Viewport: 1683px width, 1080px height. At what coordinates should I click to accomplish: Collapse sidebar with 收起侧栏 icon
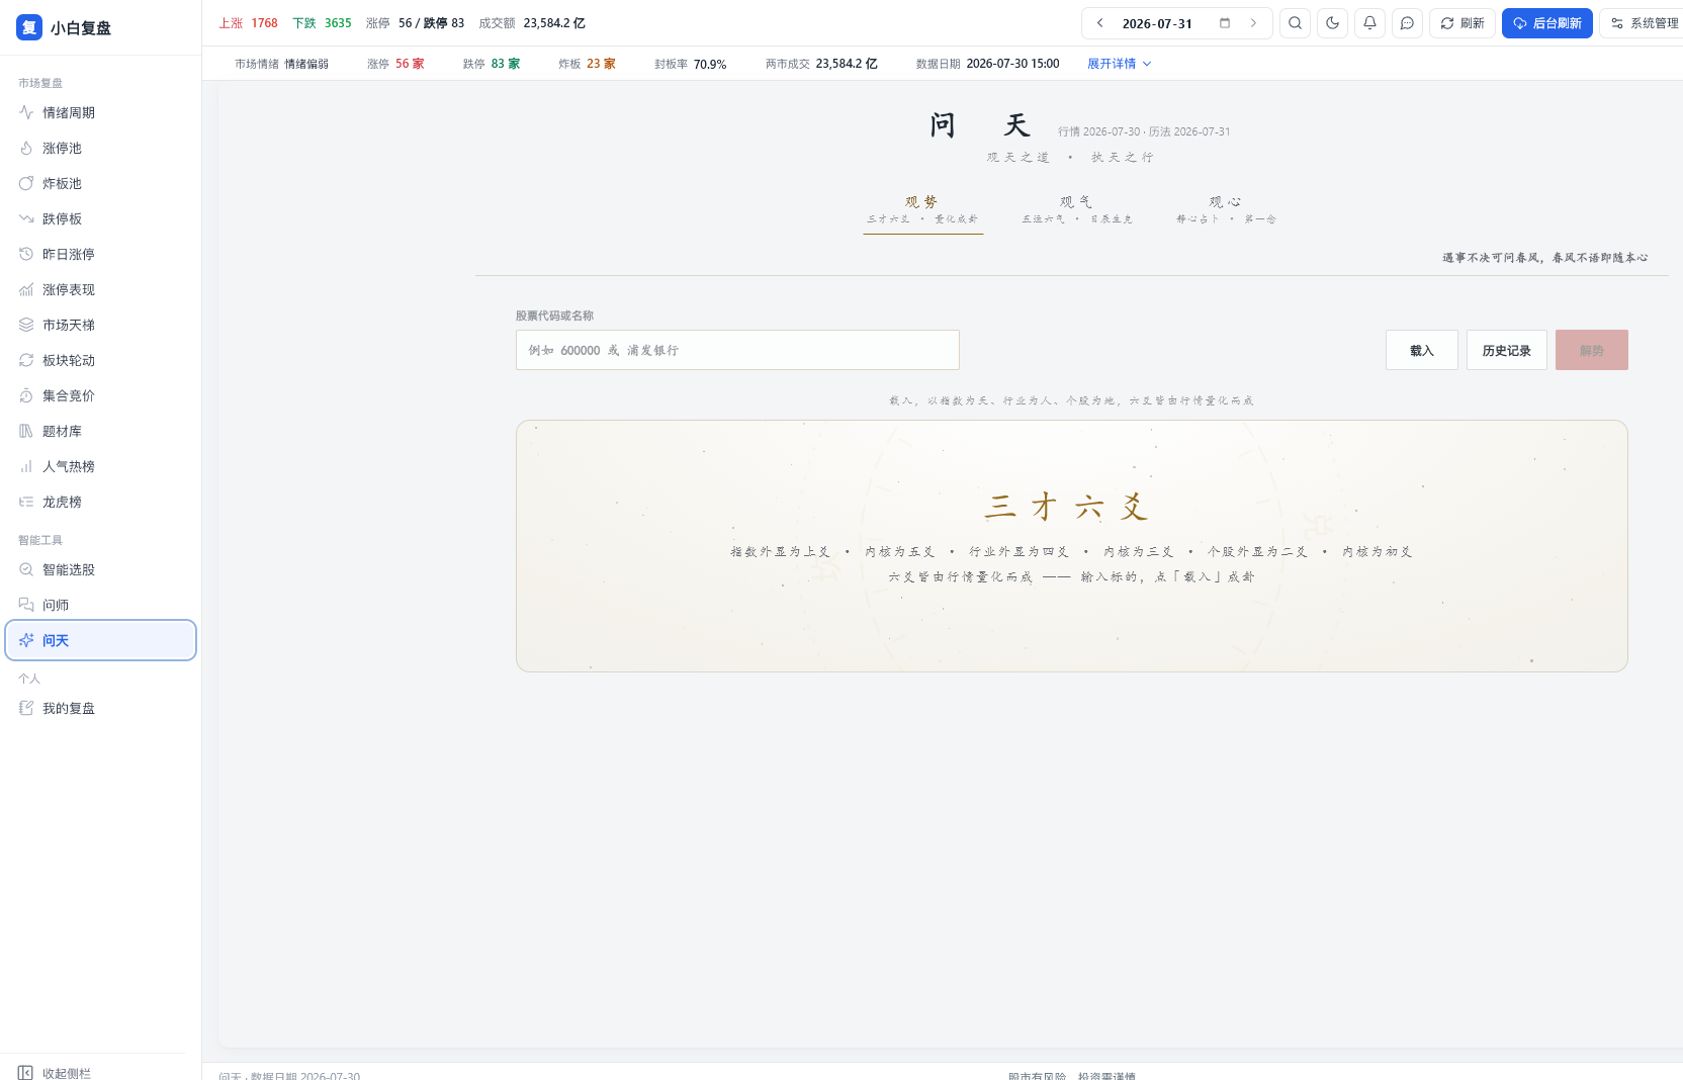coord(26,1072)
